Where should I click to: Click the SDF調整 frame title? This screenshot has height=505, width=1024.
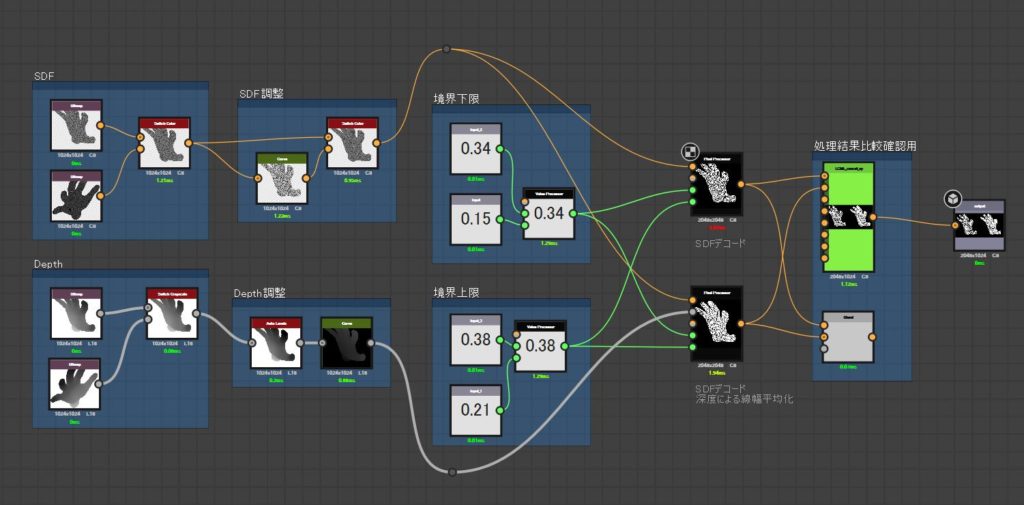(x=261, y=93)
